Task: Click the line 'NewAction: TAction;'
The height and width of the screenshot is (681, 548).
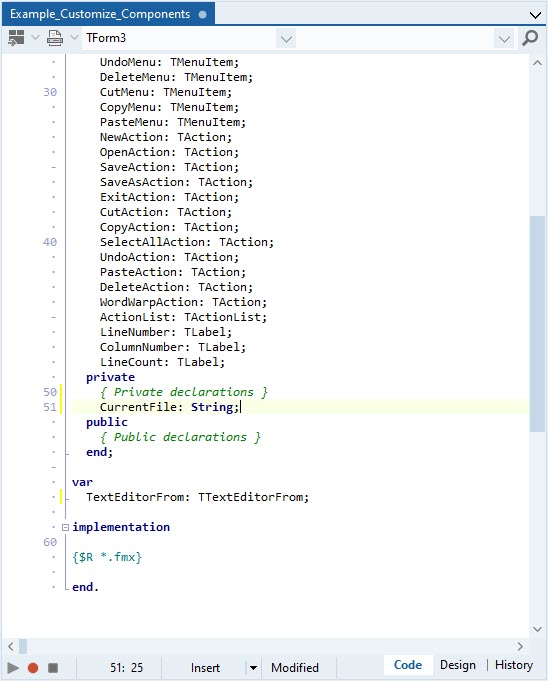Action: tap(166, 137)
